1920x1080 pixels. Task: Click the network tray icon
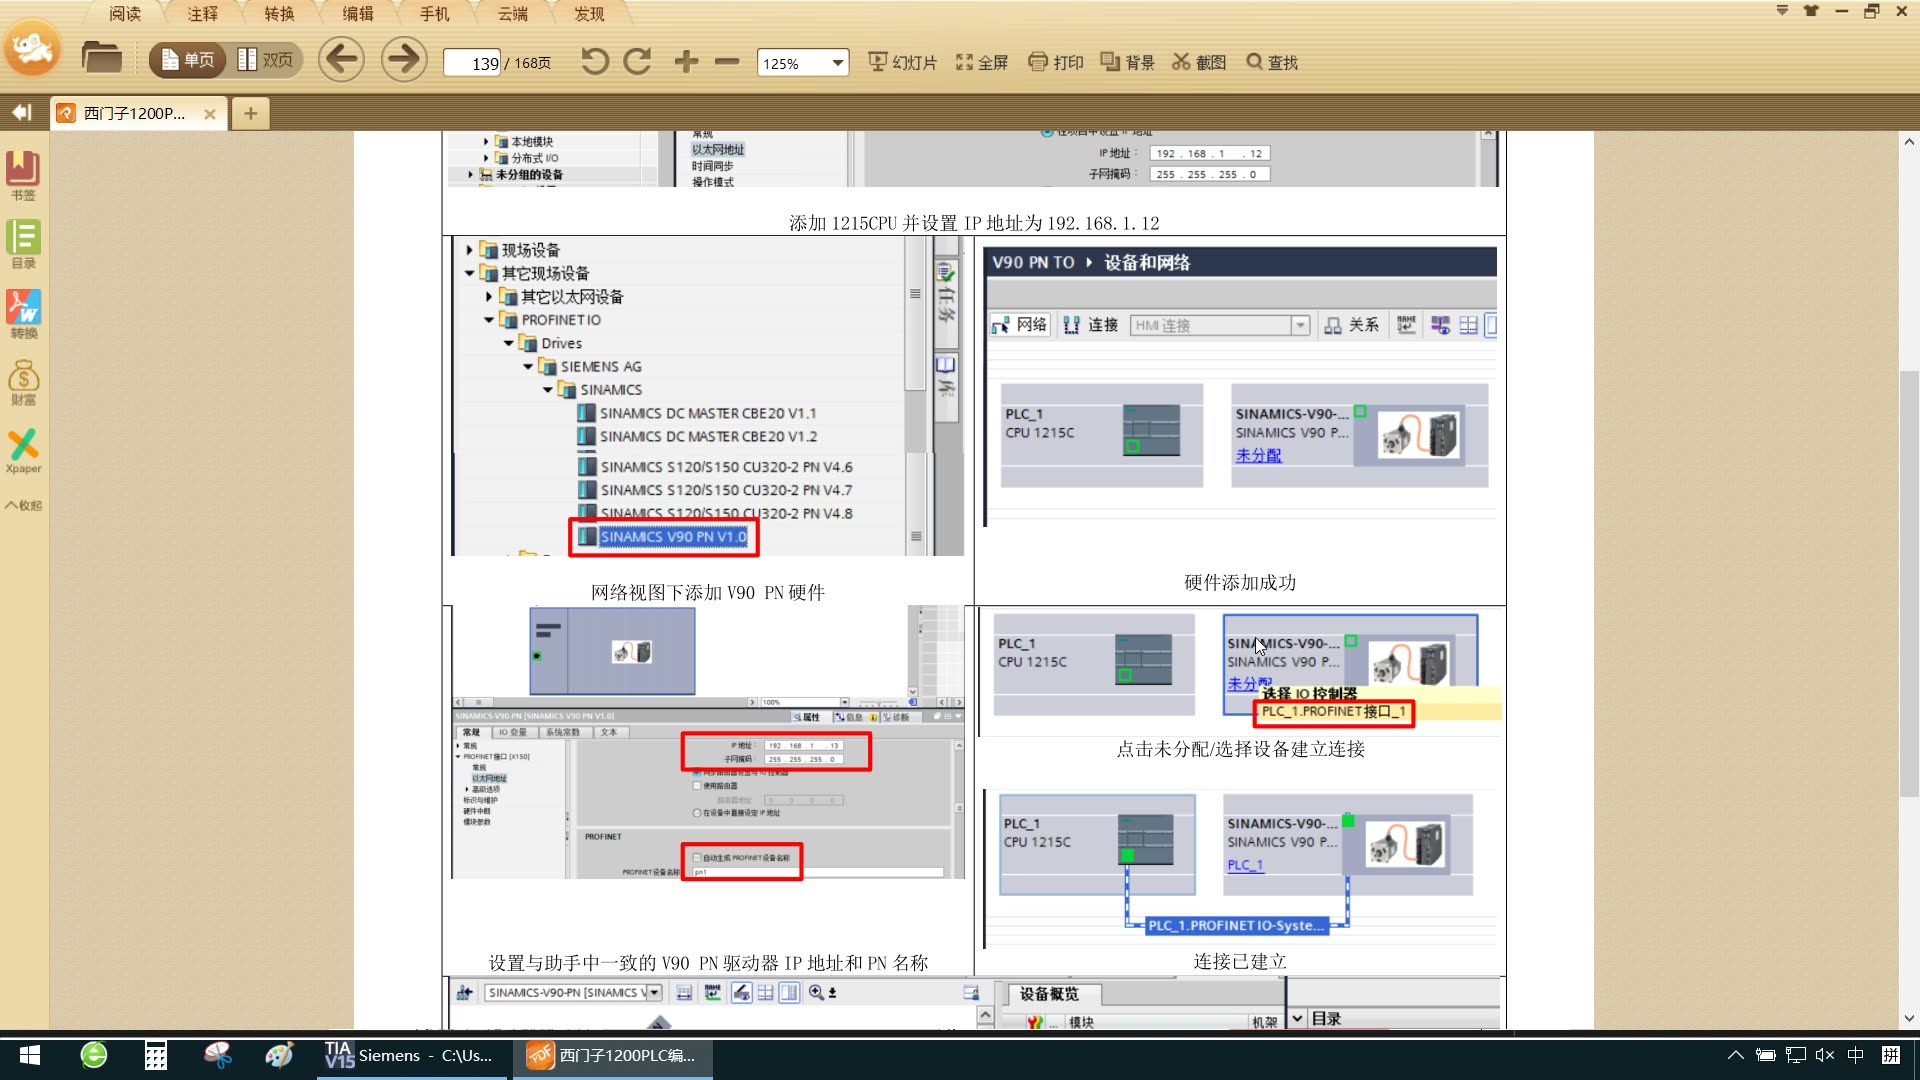click(x=1796, y=1055)
